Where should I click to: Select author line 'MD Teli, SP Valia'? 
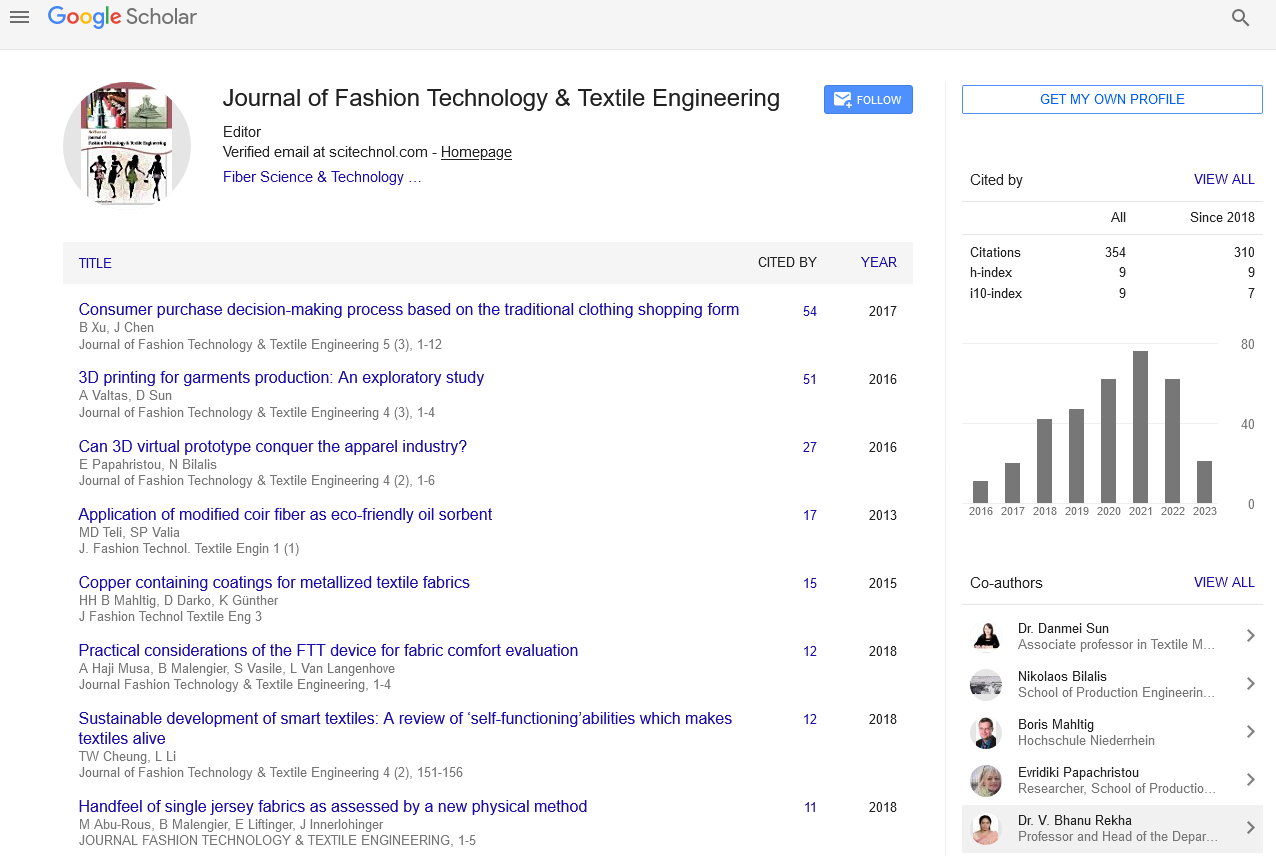pos(130,532)
